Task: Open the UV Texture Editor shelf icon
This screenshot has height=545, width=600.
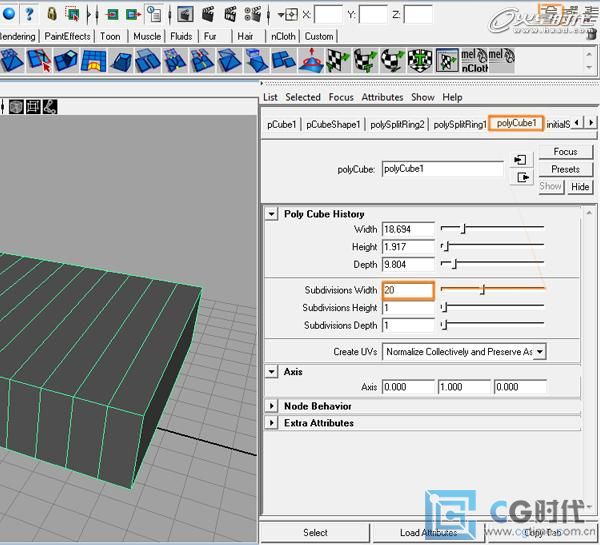Action: point(447,60)
